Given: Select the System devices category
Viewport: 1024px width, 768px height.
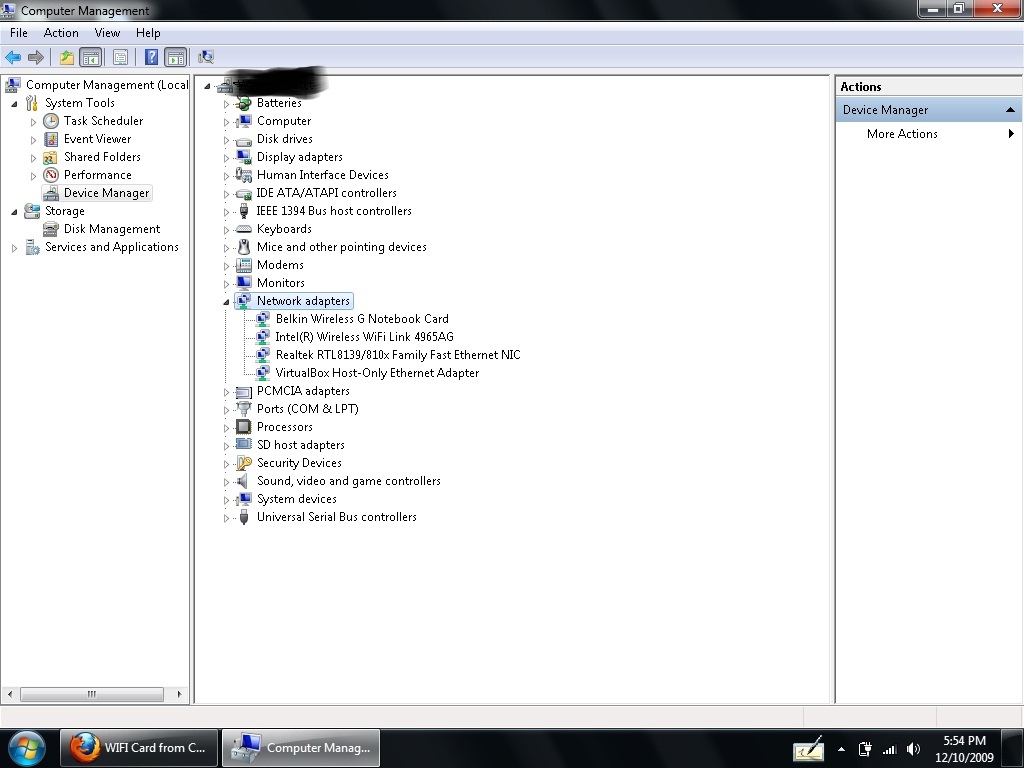Looking at the screenshot, I should pyautogui.click(x=296, y=499).
